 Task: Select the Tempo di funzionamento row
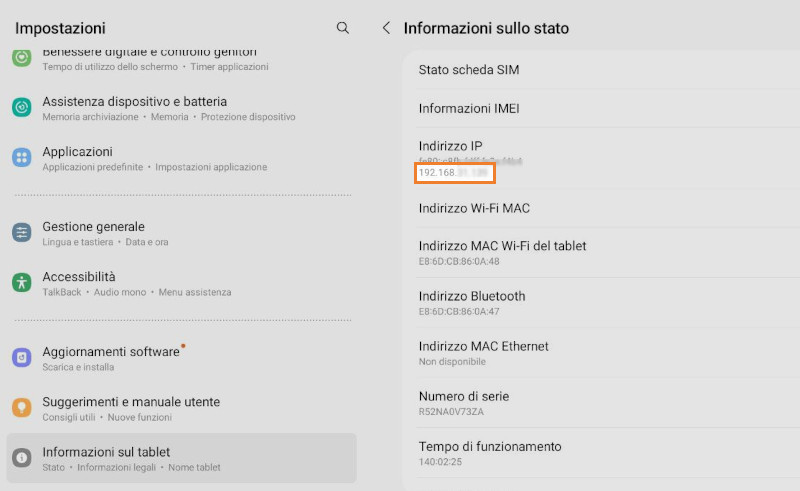click(x=607, y=453)
